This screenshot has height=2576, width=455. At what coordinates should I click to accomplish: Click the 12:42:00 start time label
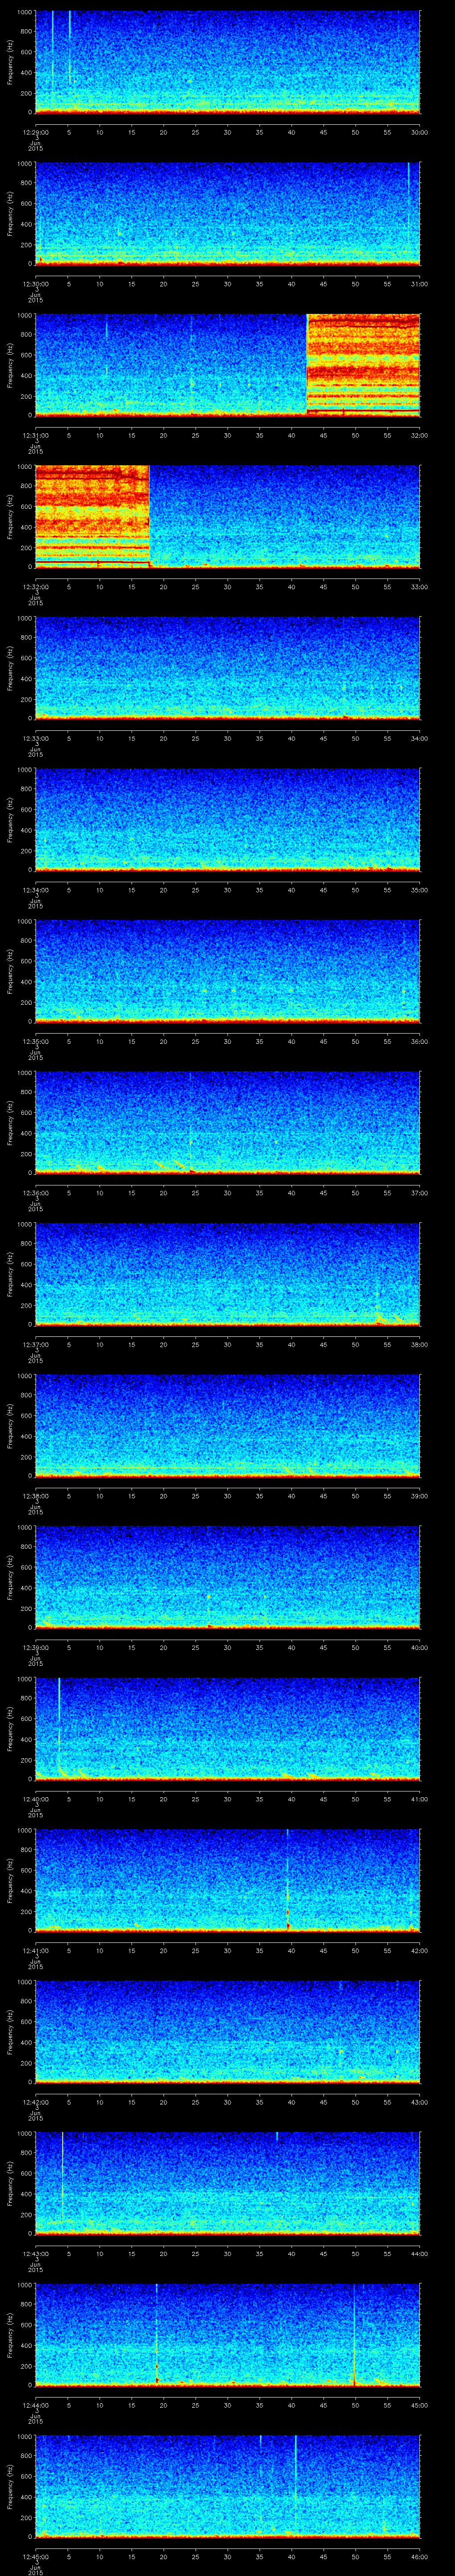(35, 2102)
